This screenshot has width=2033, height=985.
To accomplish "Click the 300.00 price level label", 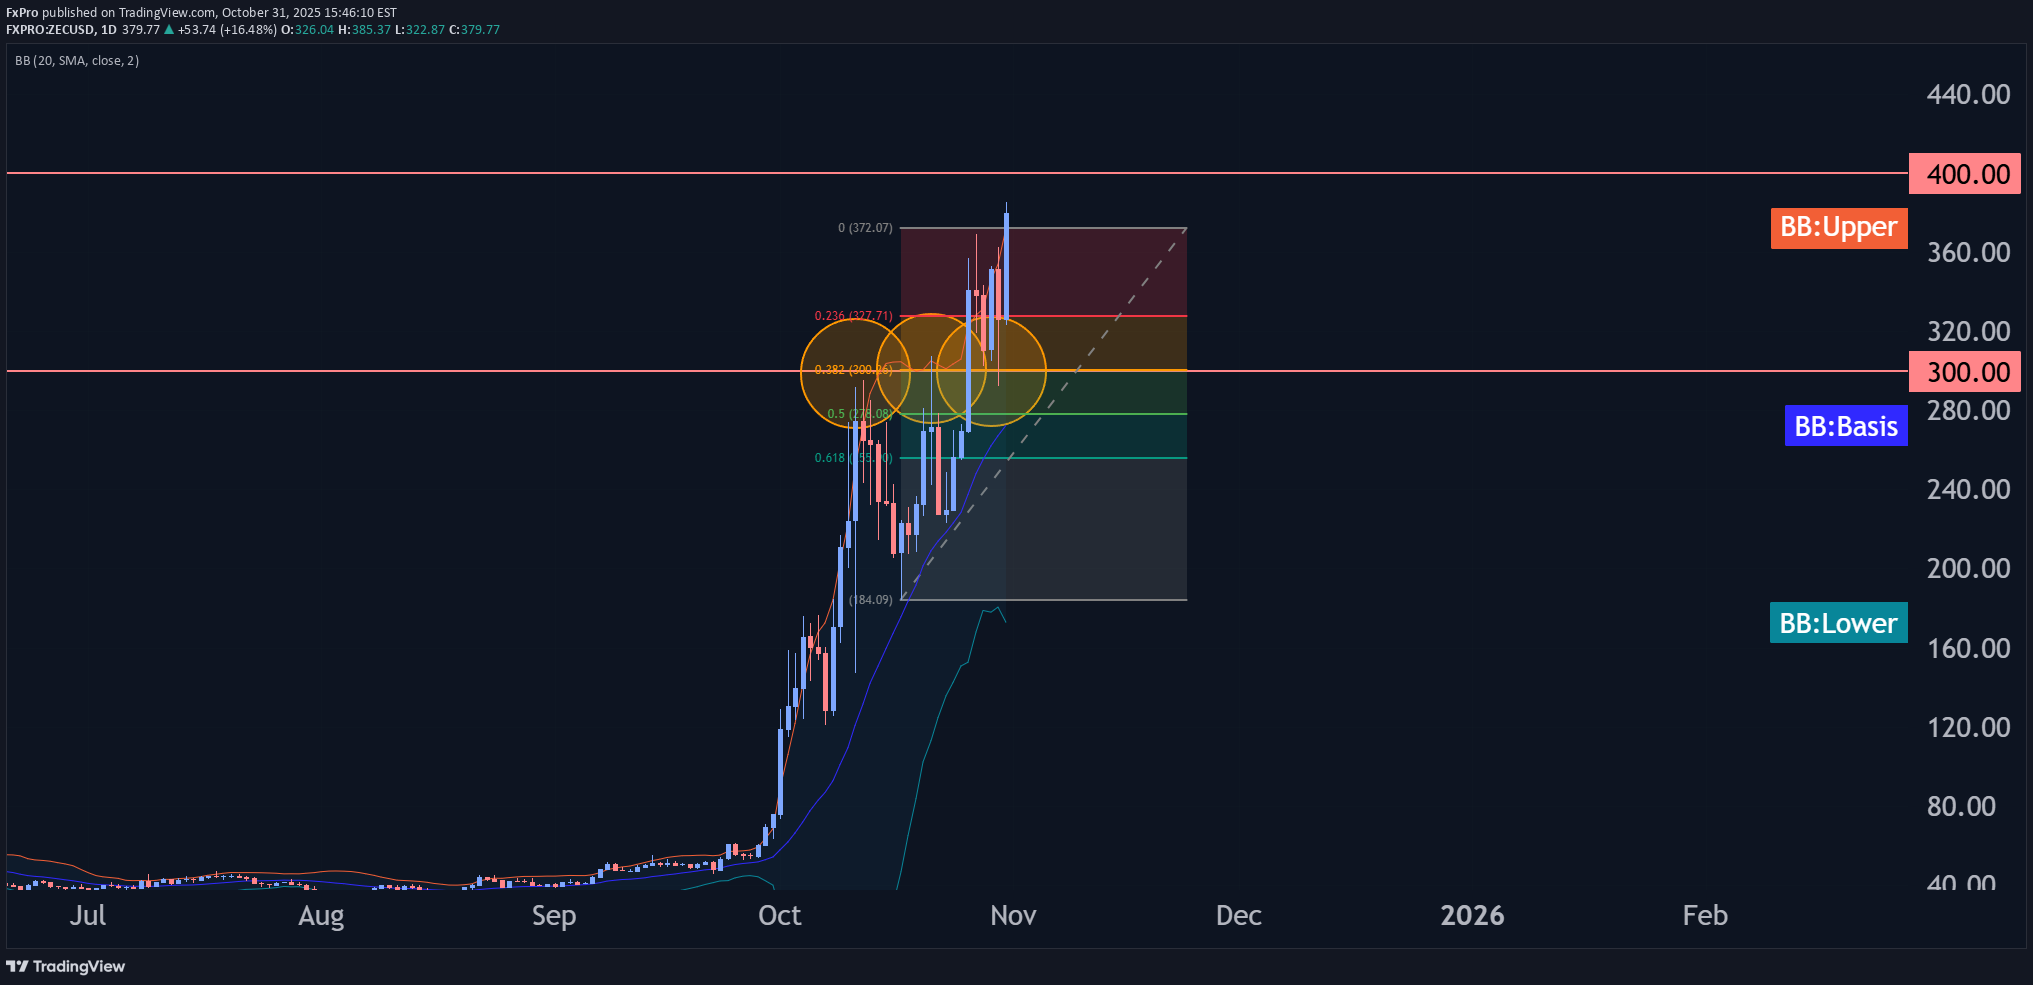I will coord(1964,372).
